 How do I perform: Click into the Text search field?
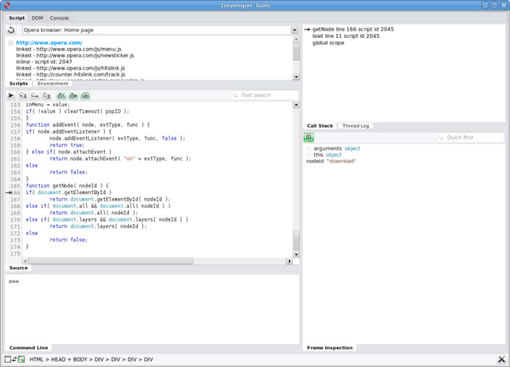pyautogui.click(x=265, y=95)
